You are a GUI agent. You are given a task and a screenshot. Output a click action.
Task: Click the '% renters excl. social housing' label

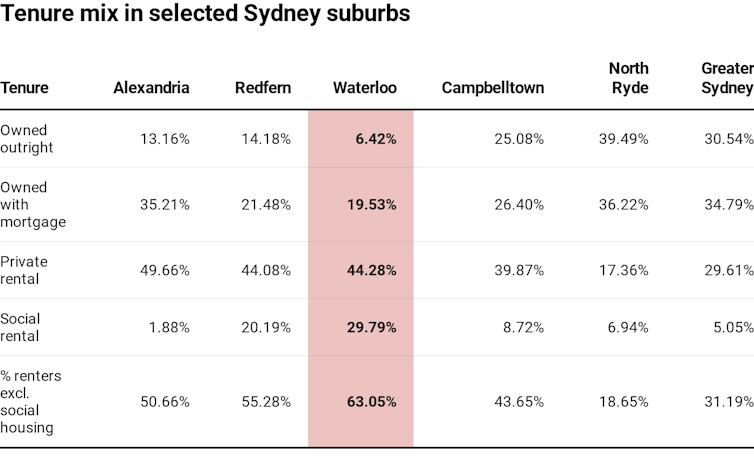coord(26,401)
